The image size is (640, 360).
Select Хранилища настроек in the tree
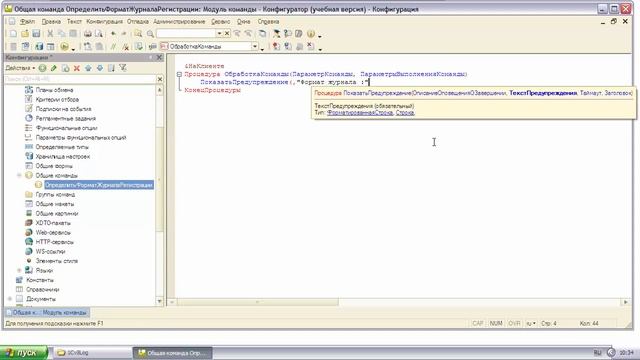[x=62, y=157]
